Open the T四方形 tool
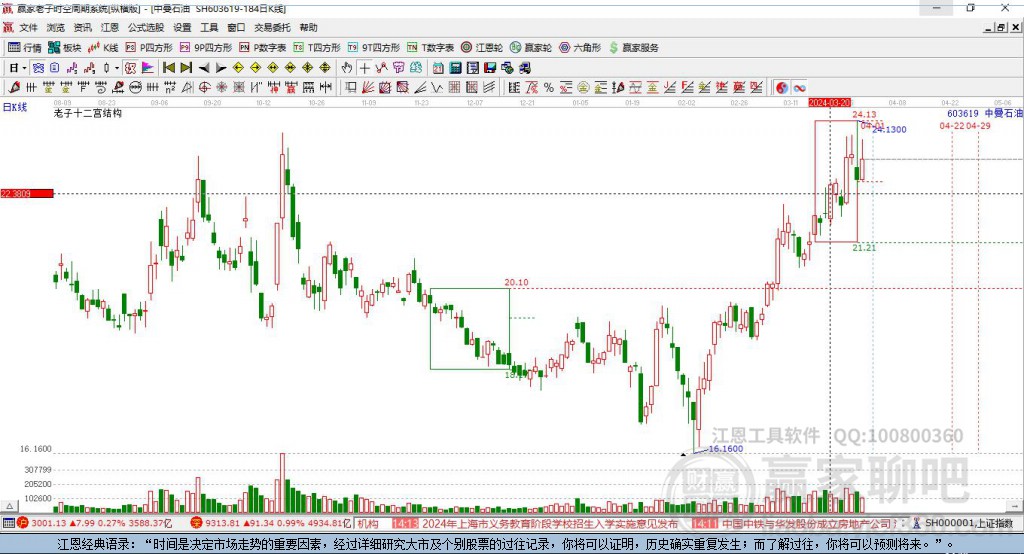The image size is (1024, 554). tap(317, 48)
